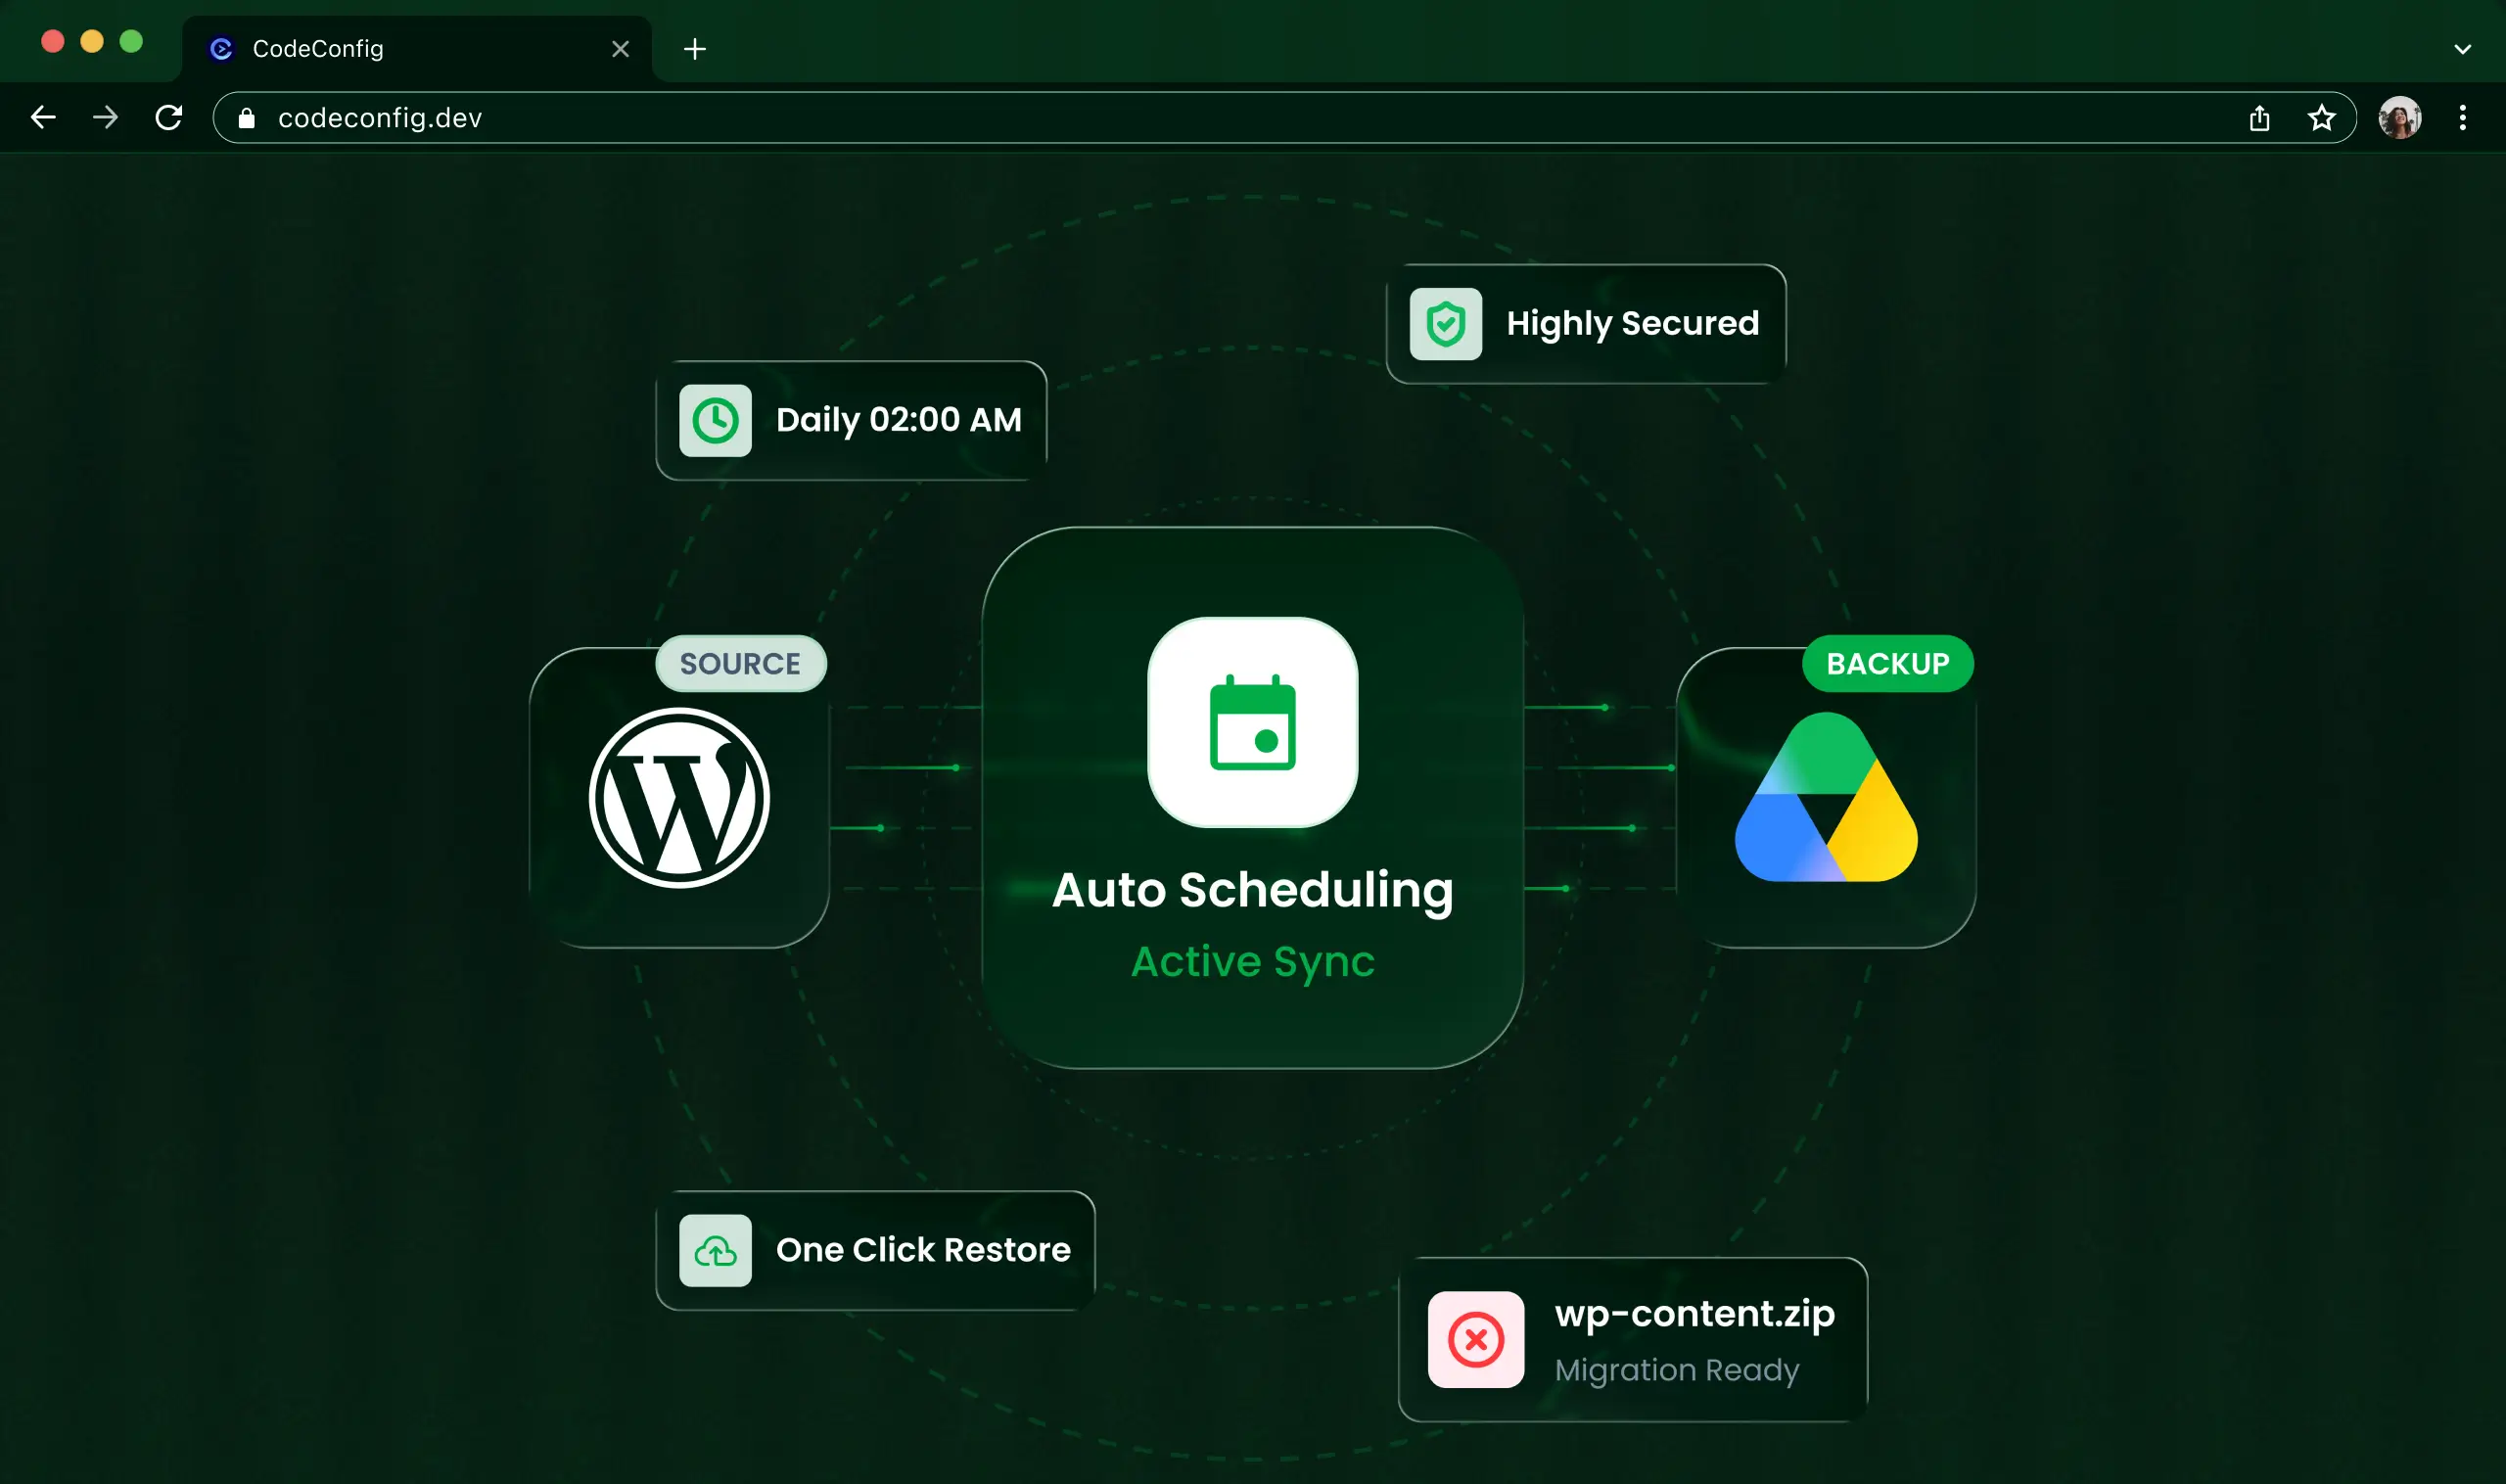2506x1484 pixels.
Task: Click the wp-content.zip filename
Action: click(1694, 1314)
